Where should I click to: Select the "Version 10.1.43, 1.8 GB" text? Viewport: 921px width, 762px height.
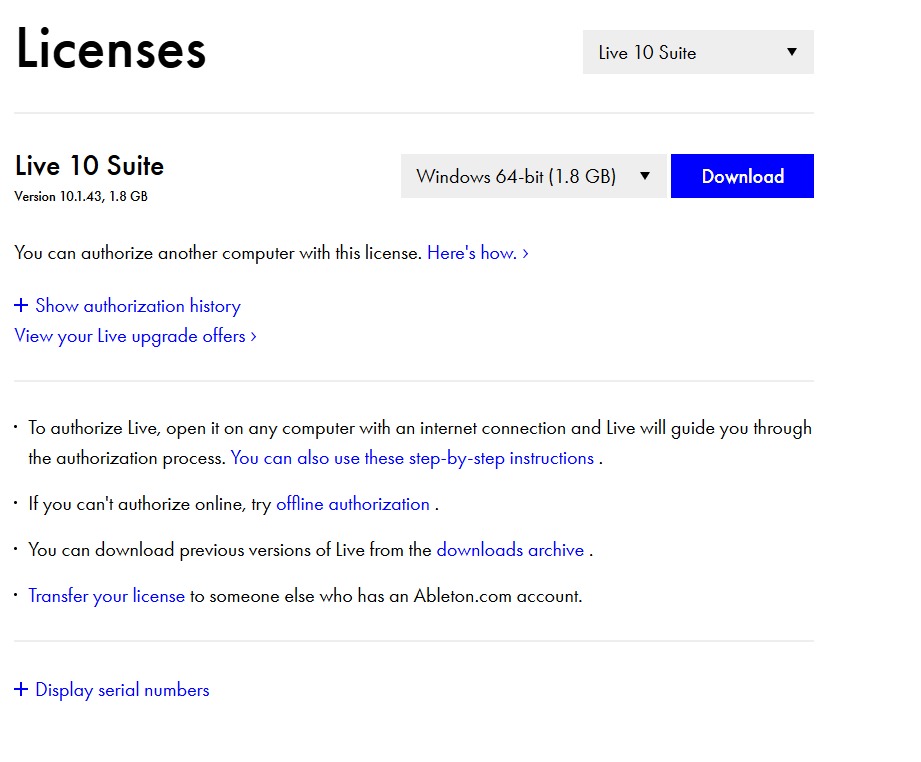[81, 196]
